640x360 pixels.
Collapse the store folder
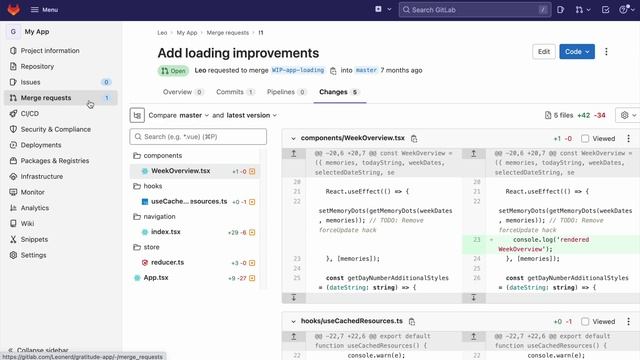tap(146, 247)
